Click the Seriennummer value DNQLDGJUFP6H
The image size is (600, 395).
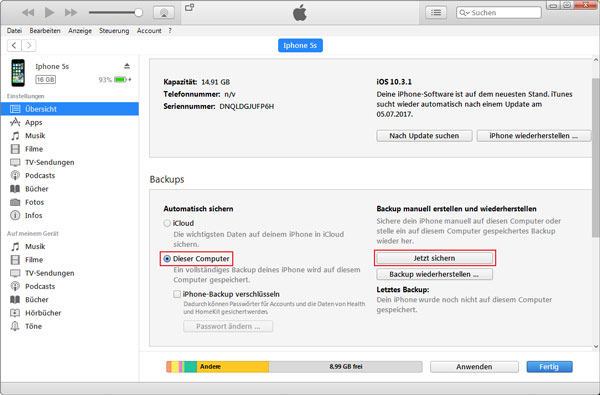tap(246, 106)
